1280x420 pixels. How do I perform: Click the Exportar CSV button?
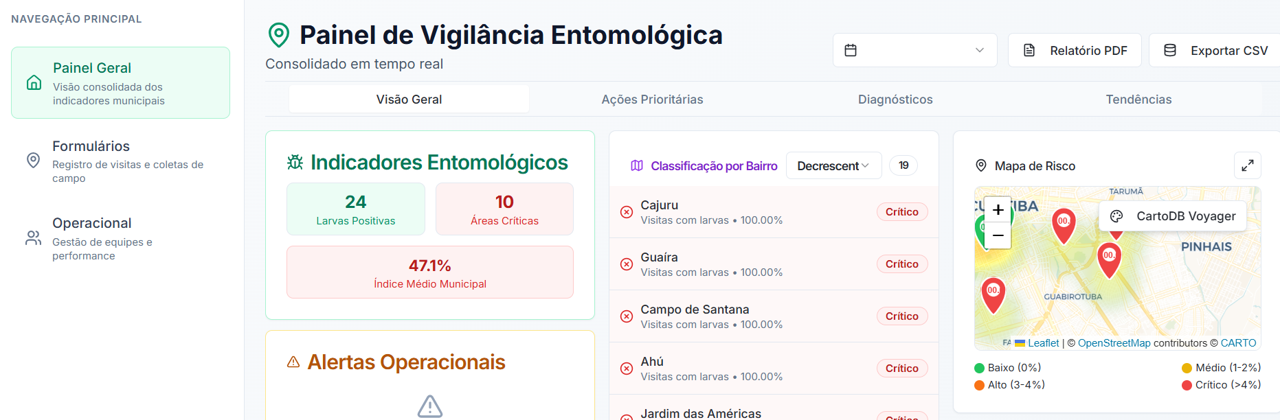click(x=1216, y=50)
